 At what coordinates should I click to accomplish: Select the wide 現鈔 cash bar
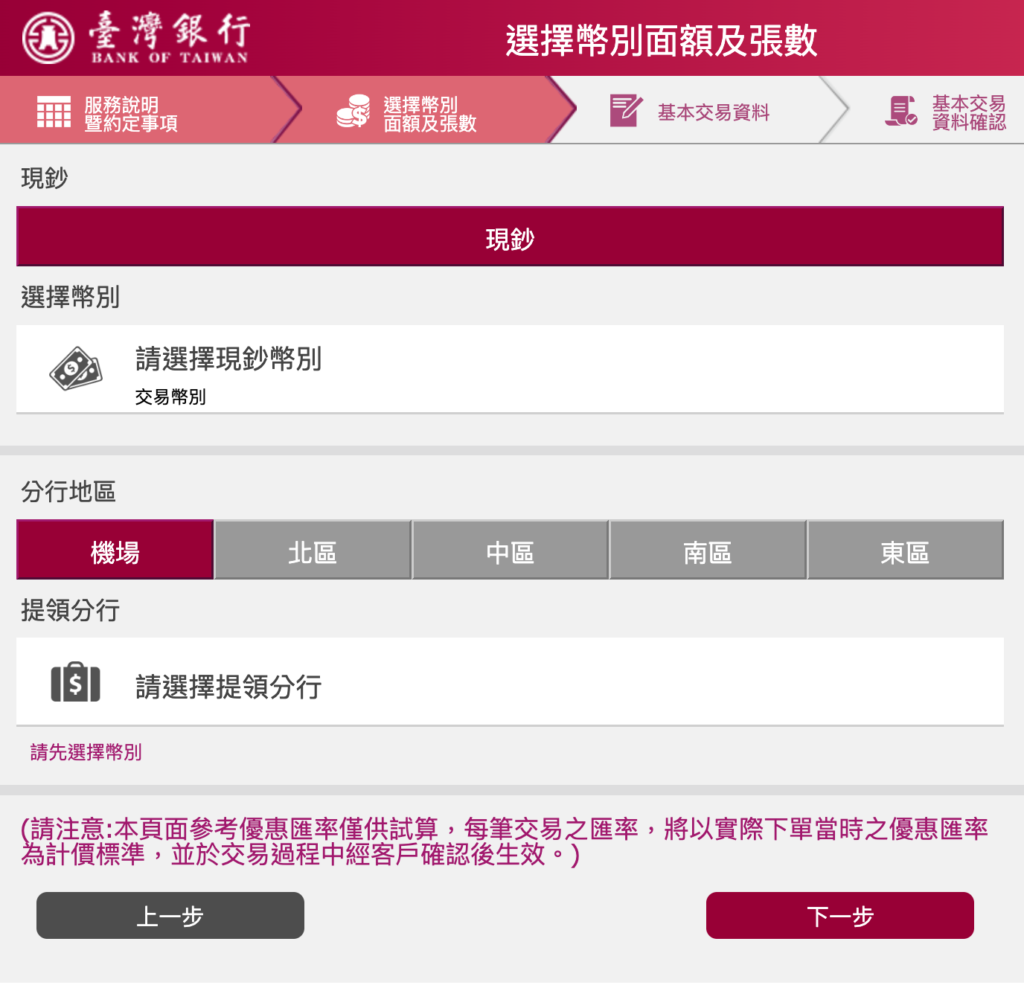pos(510,238)
